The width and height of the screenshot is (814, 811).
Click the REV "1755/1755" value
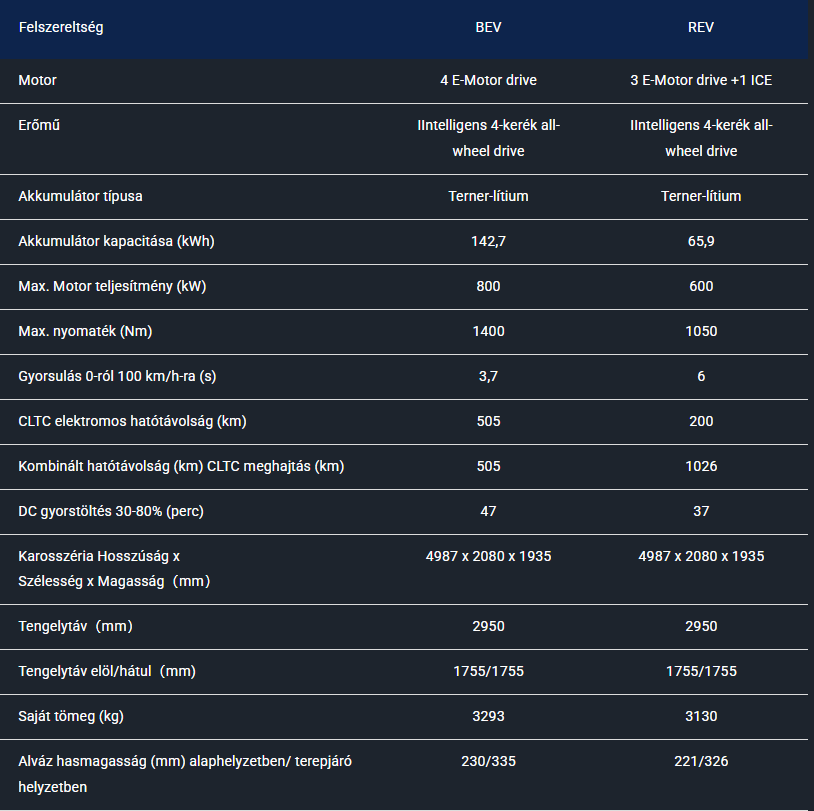coord(701,672)
